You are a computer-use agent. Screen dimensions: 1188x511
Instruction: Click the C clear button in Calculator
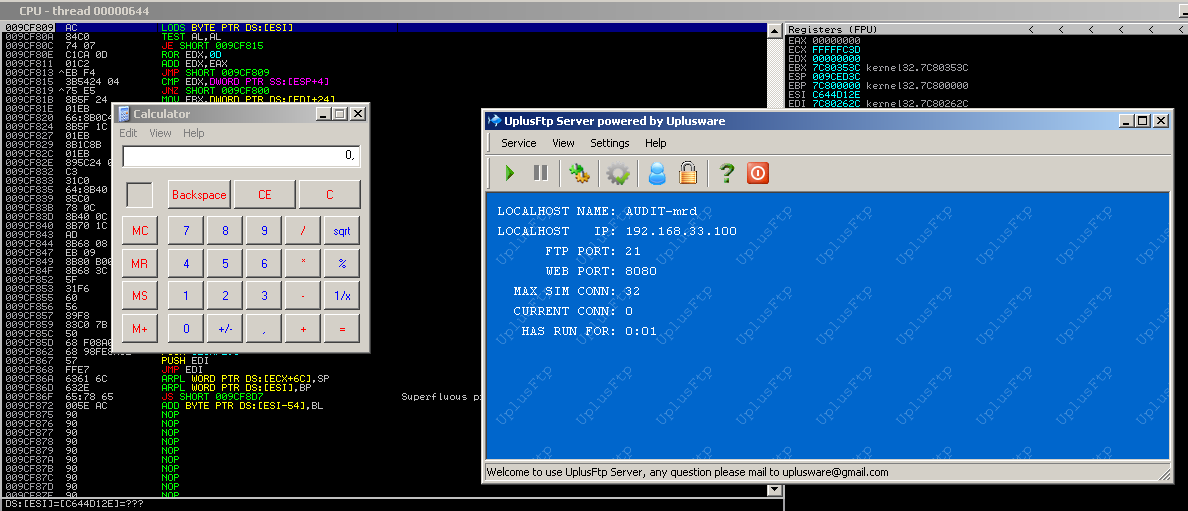(x=330, y=194)
